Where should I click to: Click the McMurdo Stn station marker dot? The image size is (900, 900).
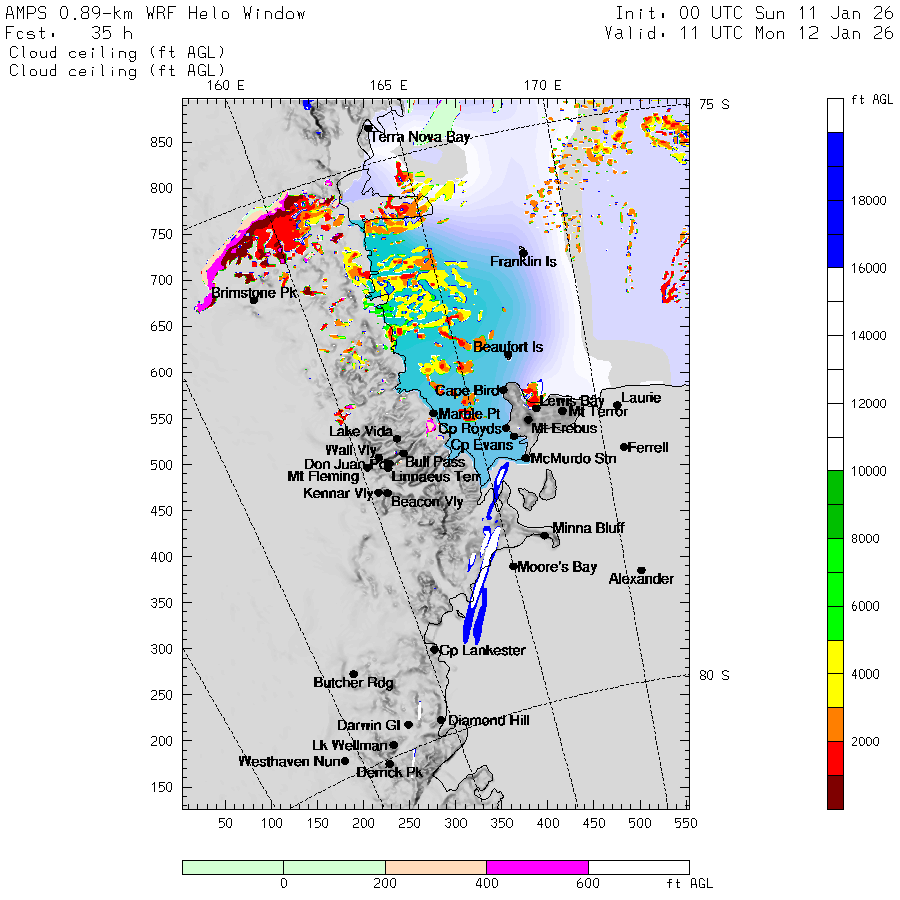[525, 458]
